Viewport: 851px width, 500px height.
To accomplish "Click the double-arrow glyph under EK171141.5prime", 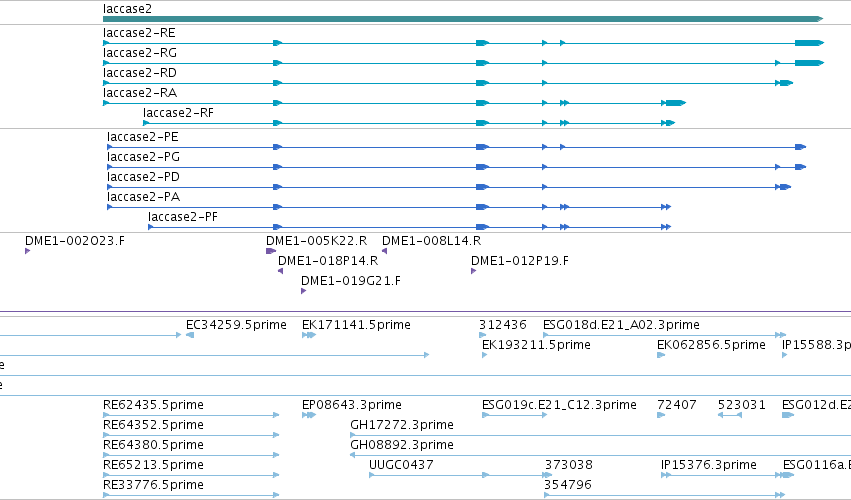I will pos(309,335).
